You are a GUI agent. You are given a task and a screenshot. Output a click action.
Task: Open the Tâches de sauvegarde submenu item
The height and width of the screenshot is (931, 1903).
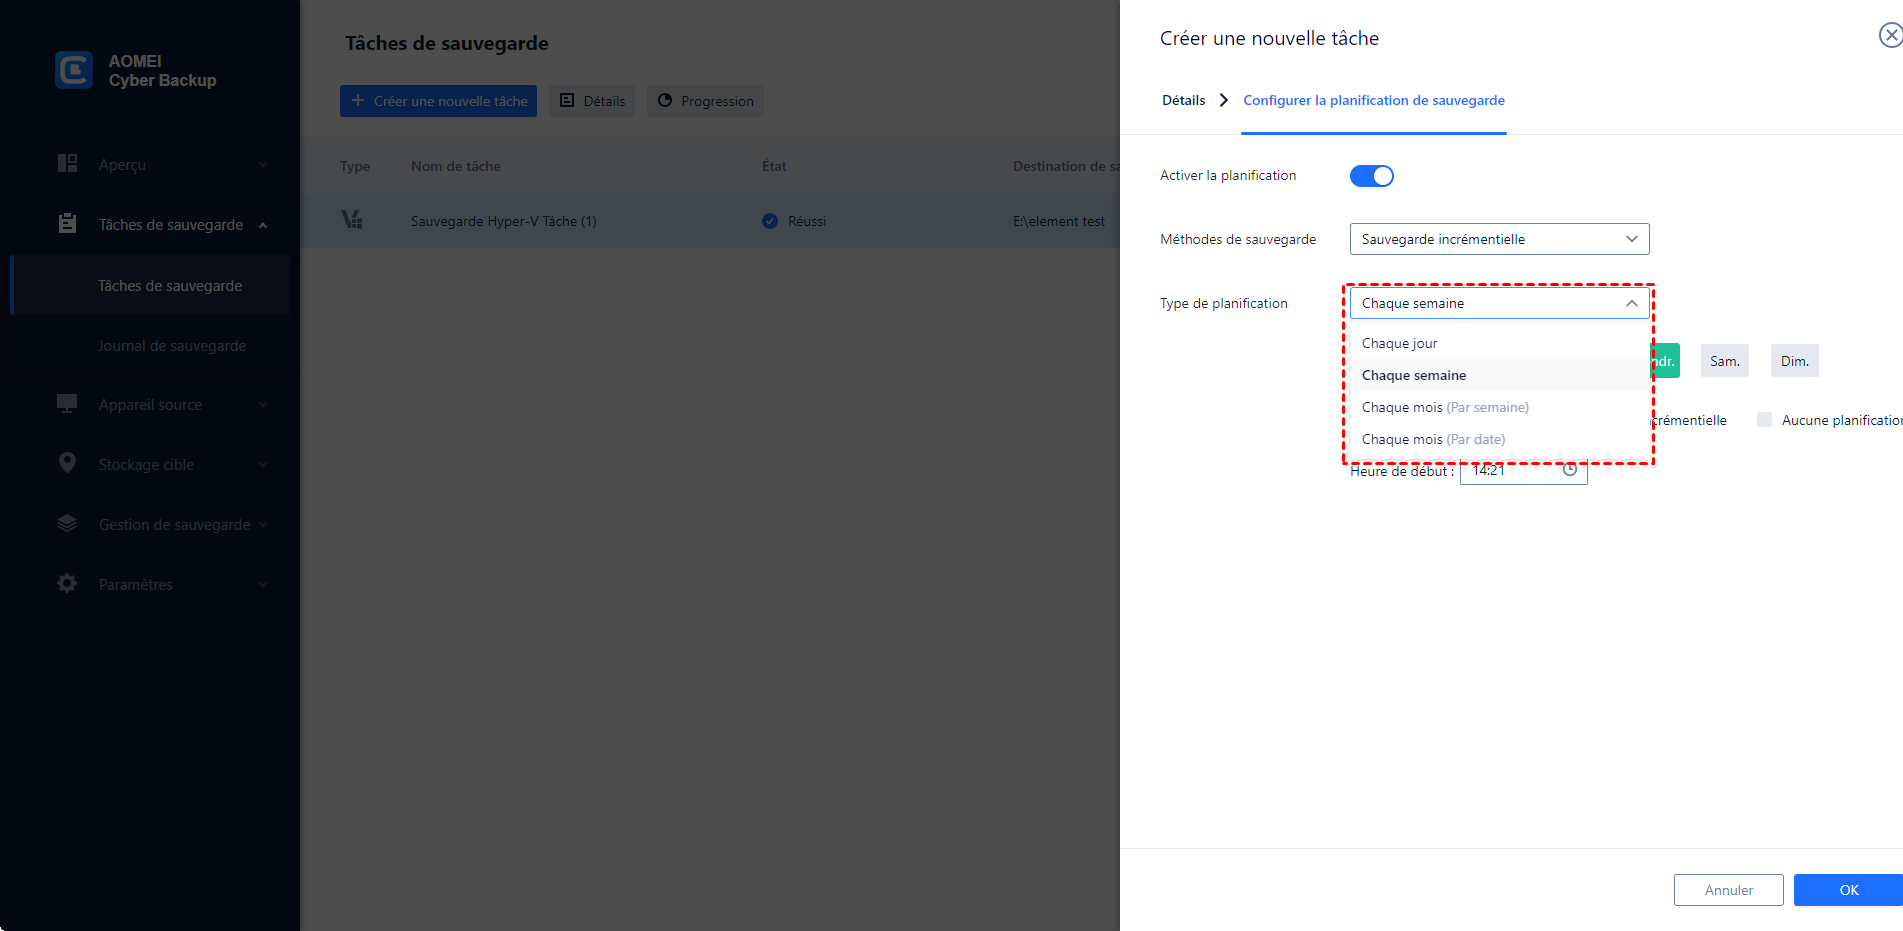point(150,285)
